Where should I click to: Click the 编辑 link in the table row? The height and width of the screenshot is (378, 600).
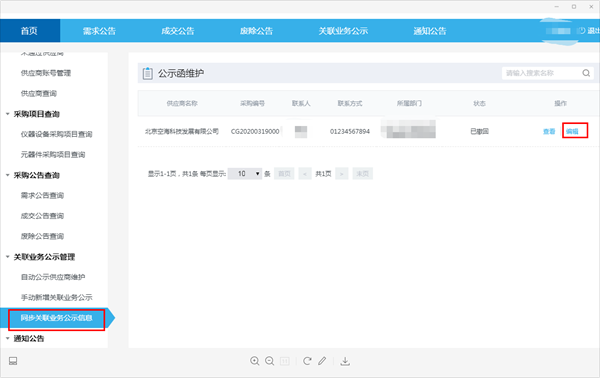point(572,131)
